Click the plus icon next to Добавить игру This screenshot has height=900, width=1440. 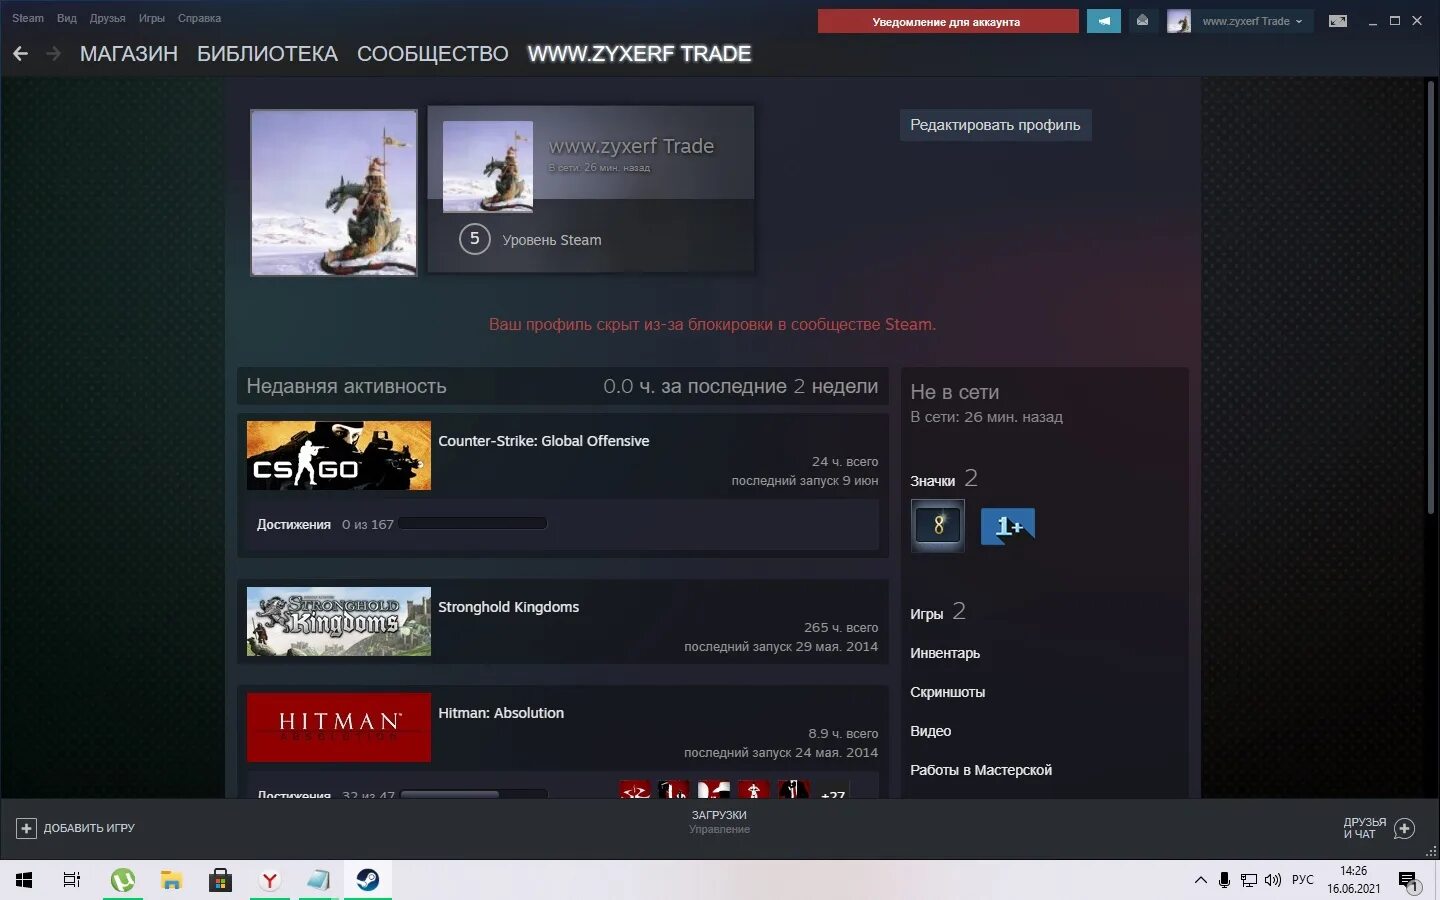coord(26,828)
